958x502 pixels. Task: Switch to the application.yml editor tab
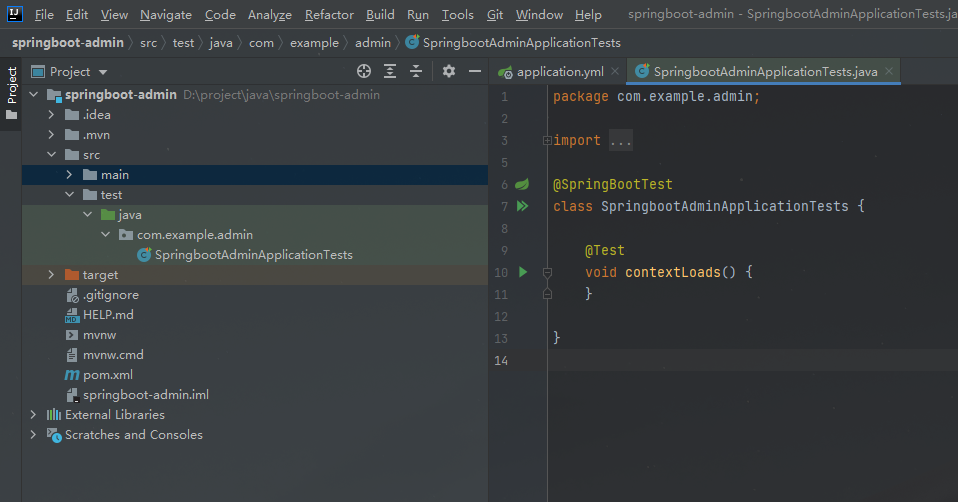pos(559,72)
